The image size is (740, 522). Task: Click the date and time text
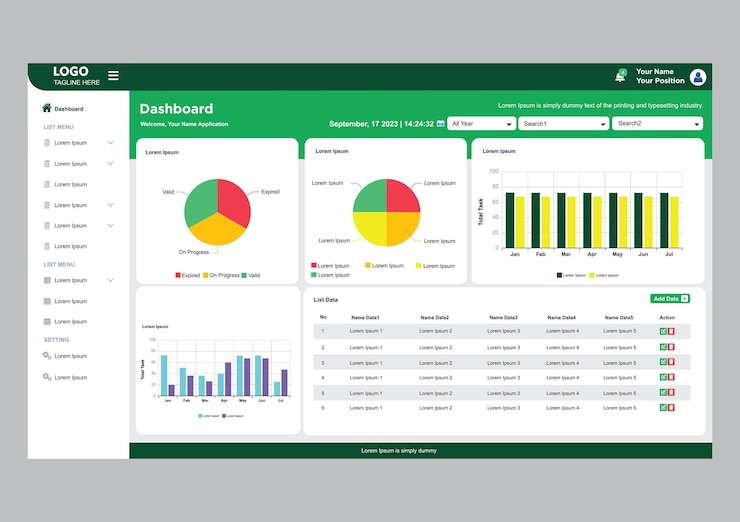[x=381, y=124]
